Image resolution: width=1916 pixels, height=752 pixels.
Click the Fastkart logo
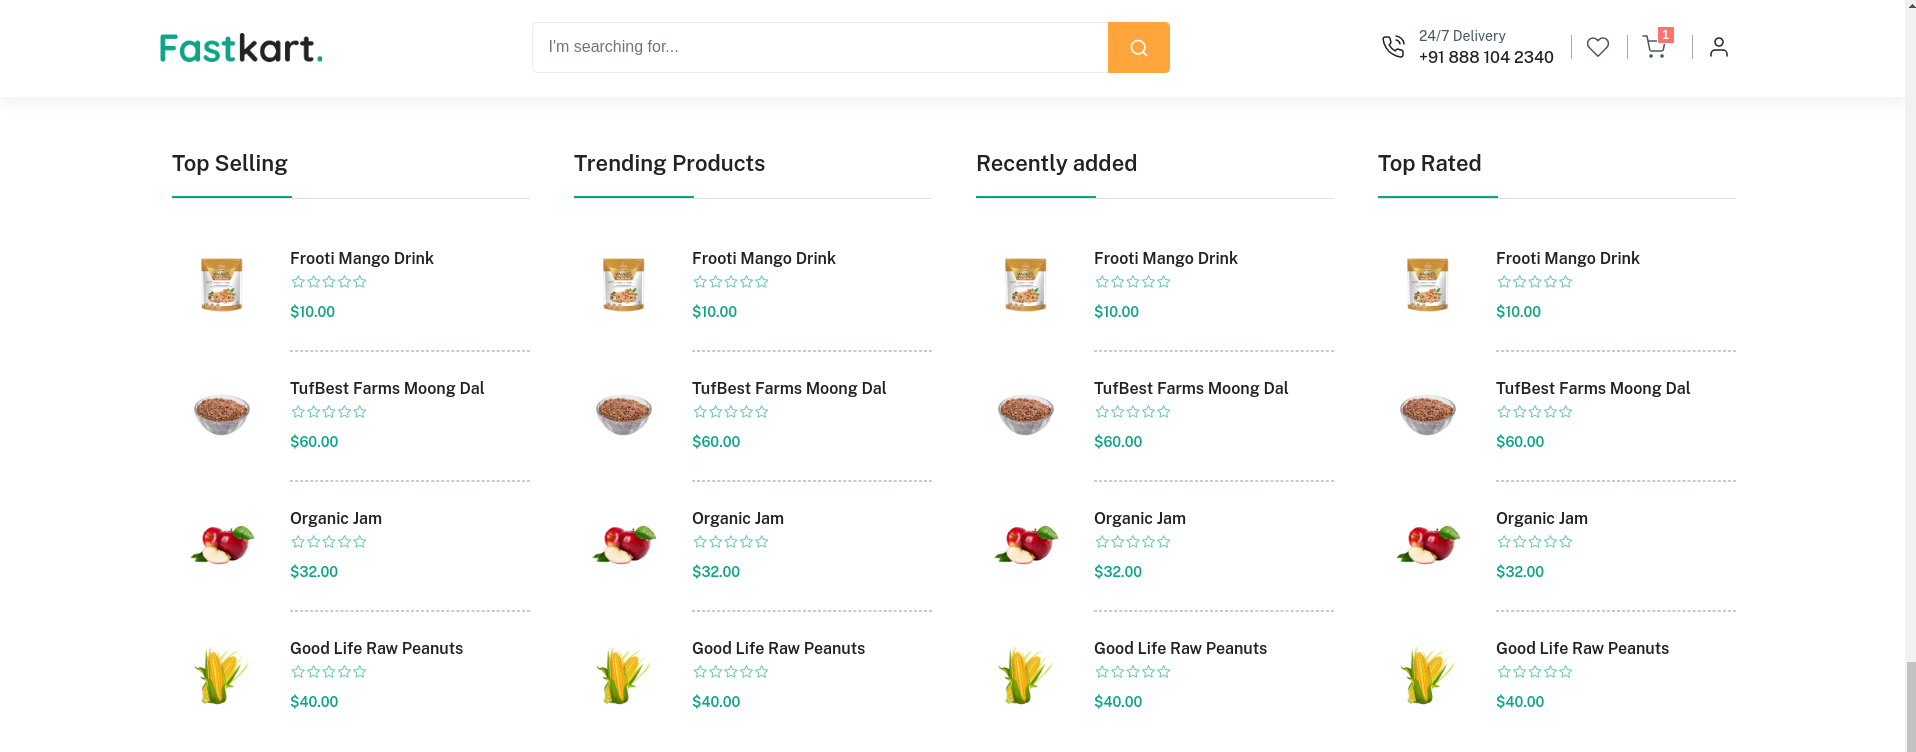click(x=241, y=48)
